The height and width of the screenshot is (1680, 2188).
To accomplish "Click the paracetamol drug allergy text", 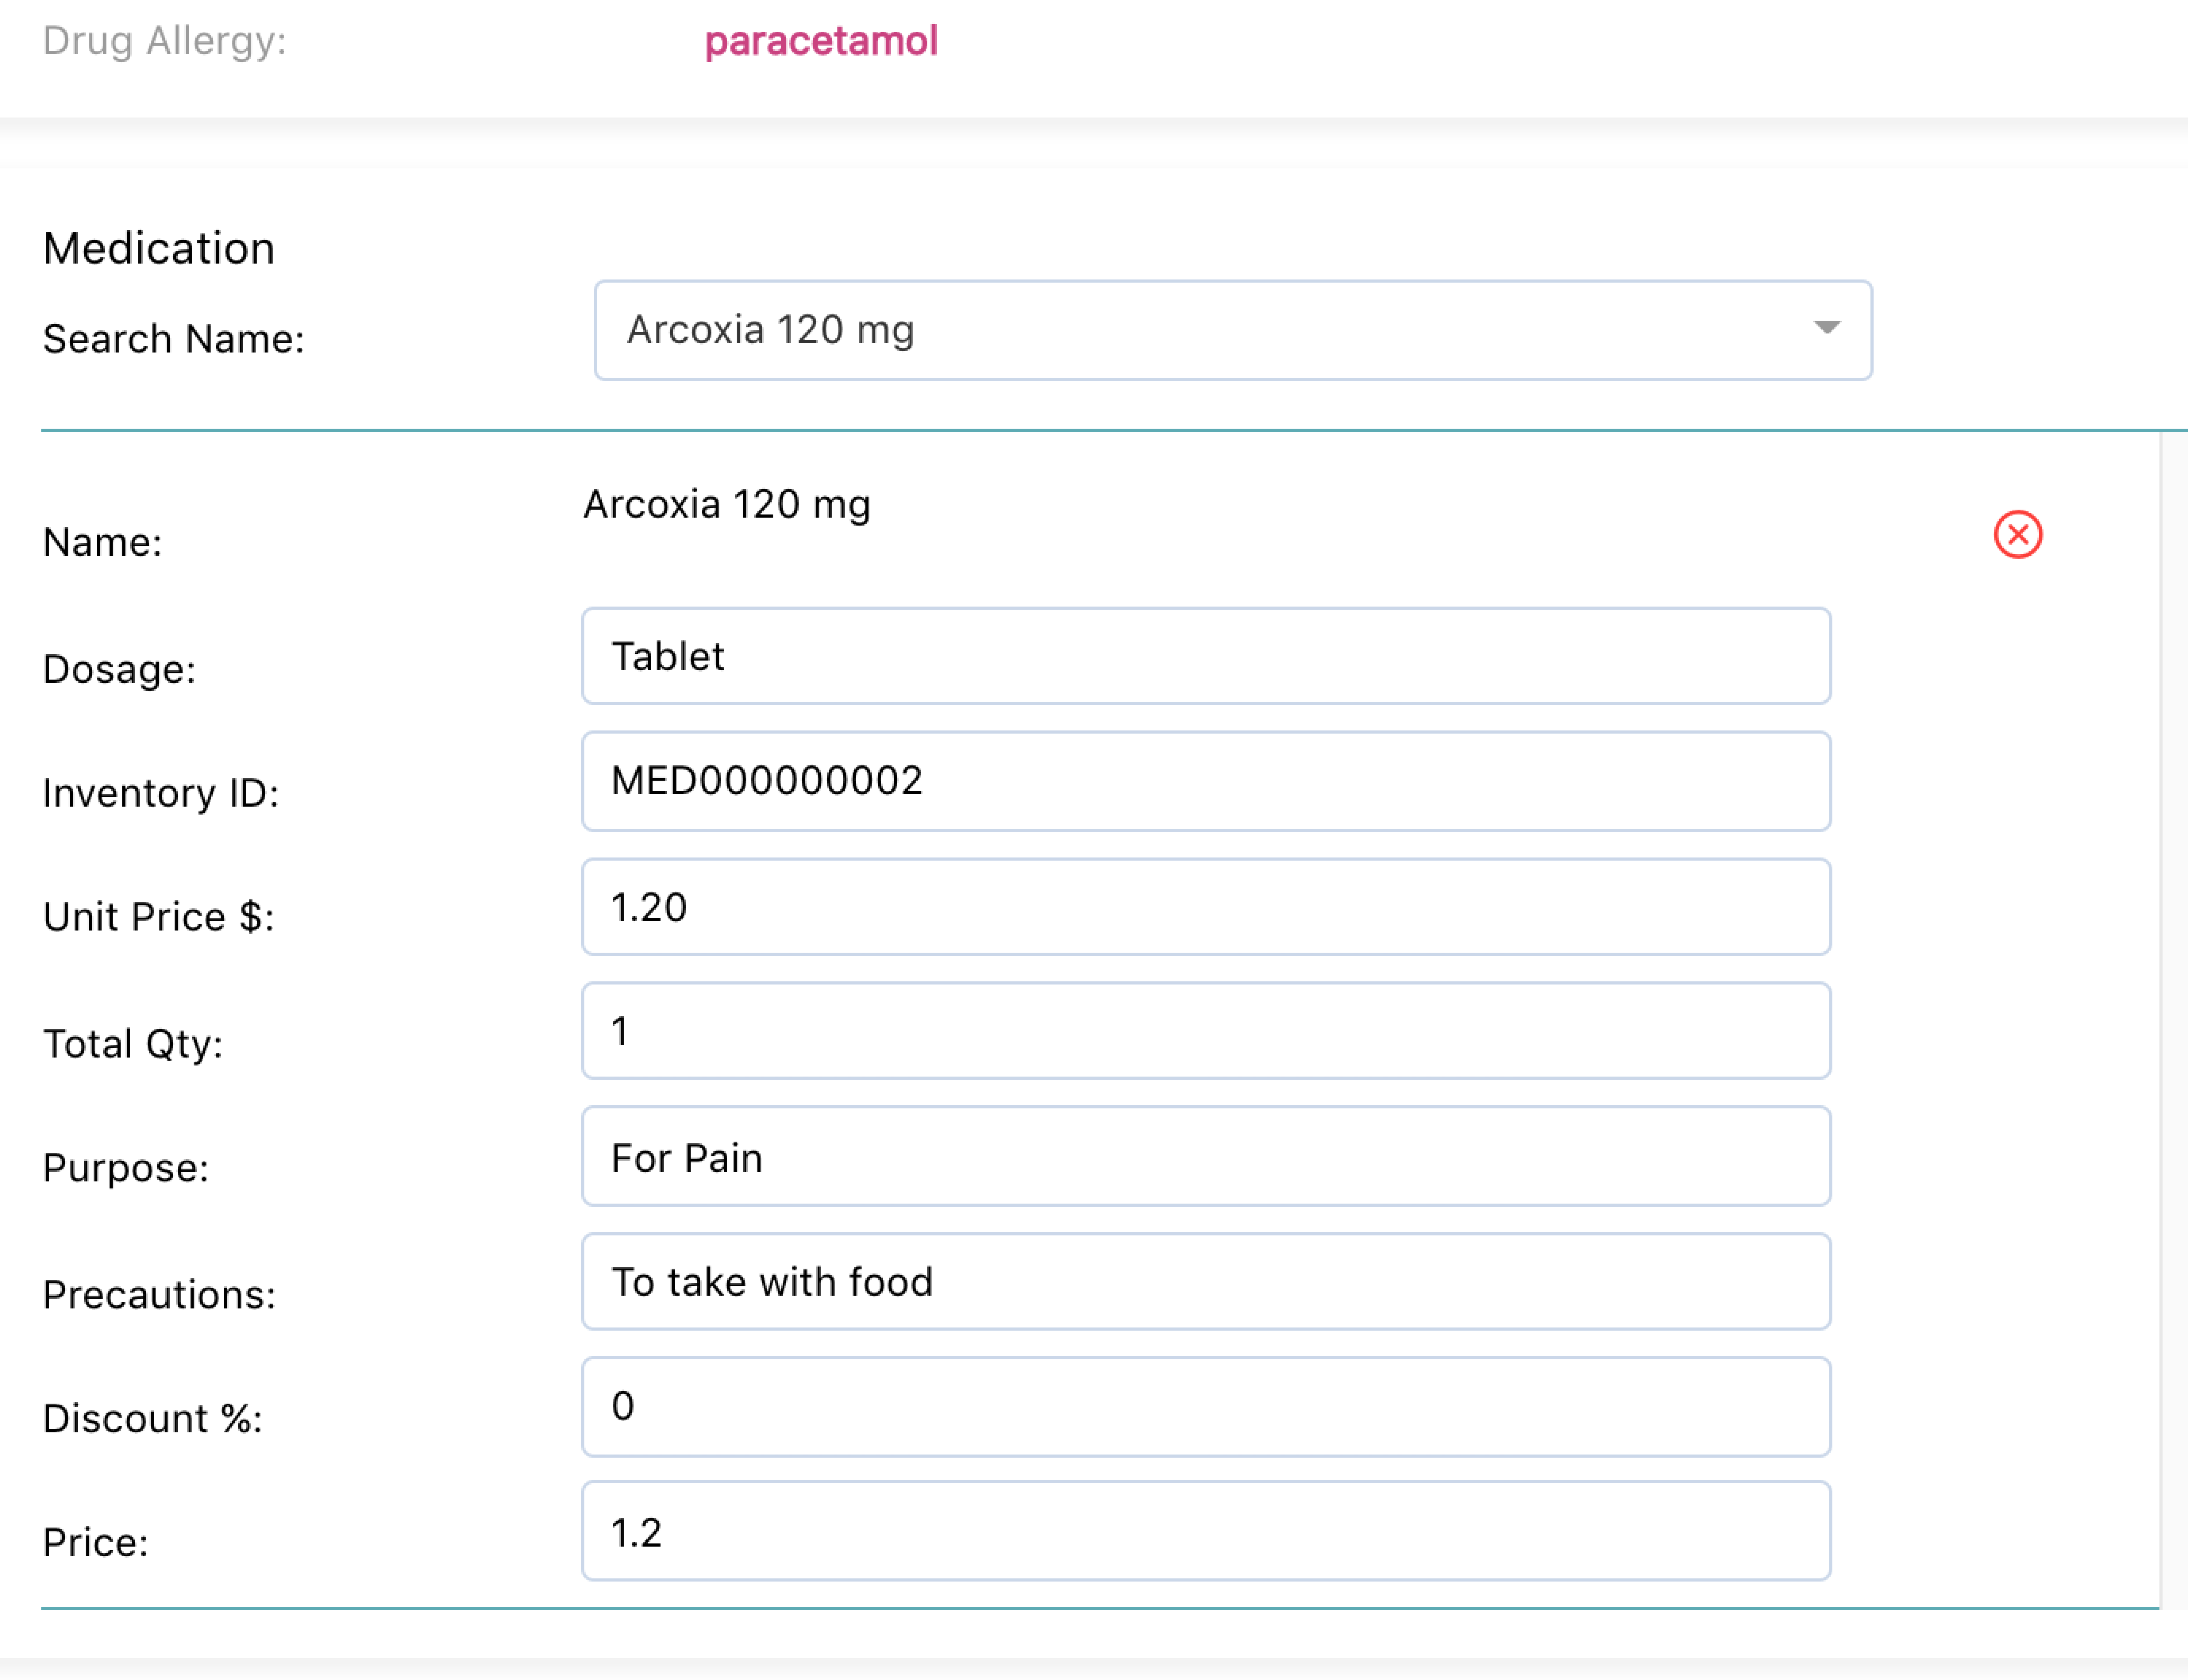I will click(x=821, y=42).
